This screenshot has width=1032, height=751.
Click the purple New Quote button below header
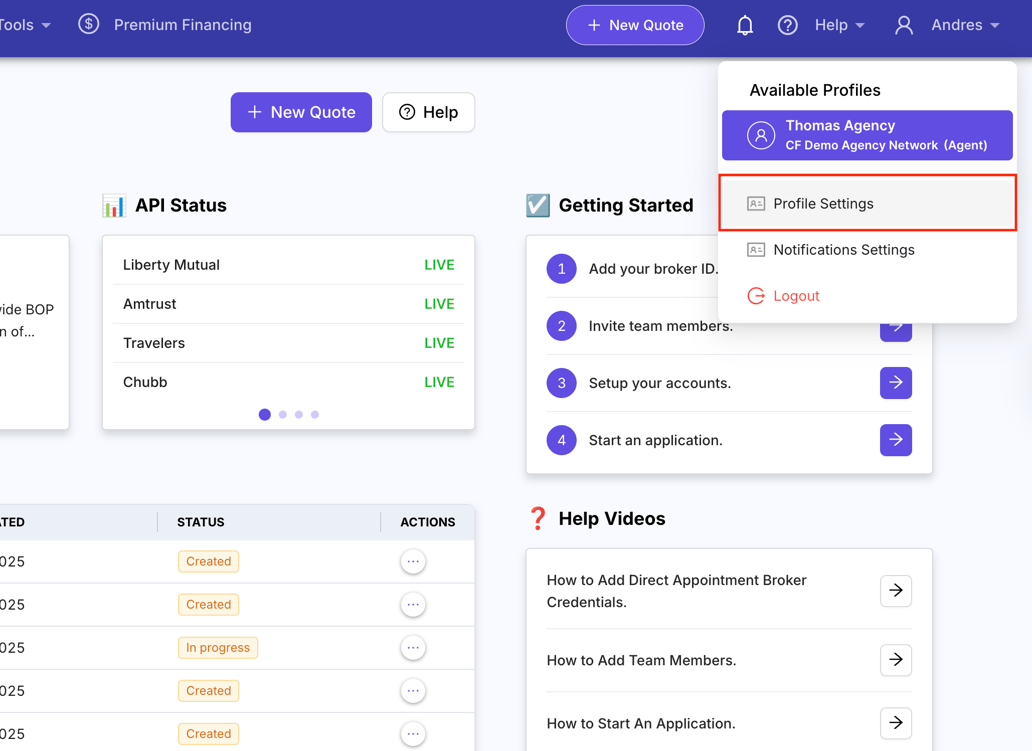301,112
